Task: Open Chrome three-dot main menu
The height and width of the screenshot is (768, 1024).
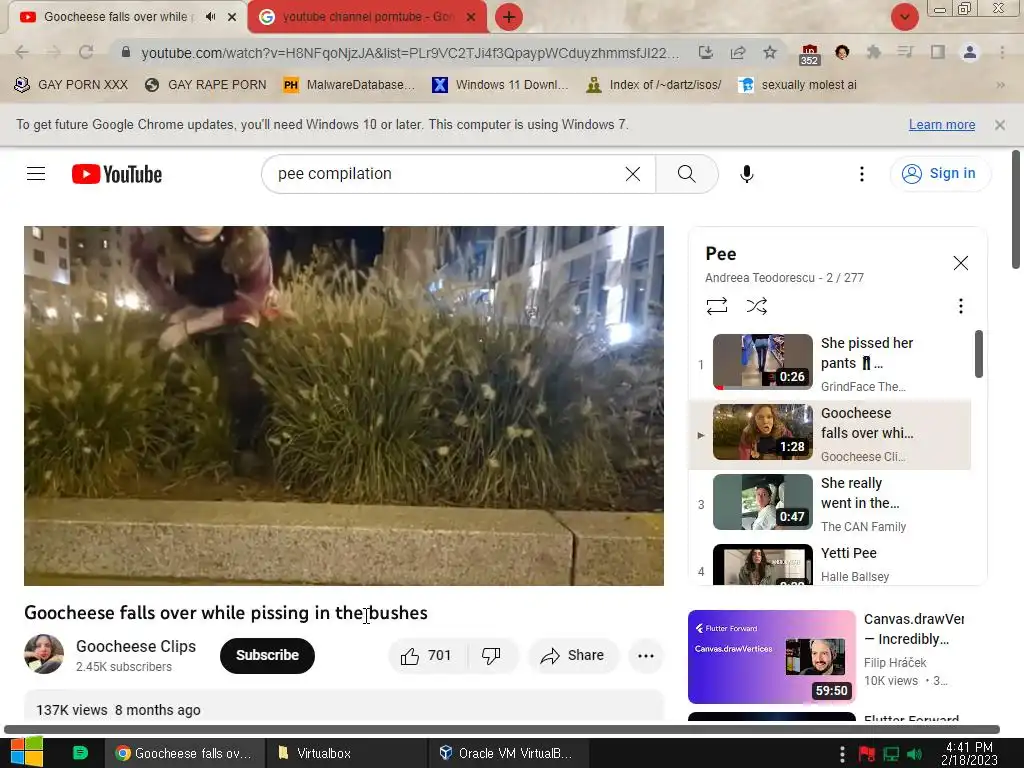Action: pyautogui.click(x=1002, y=52)
